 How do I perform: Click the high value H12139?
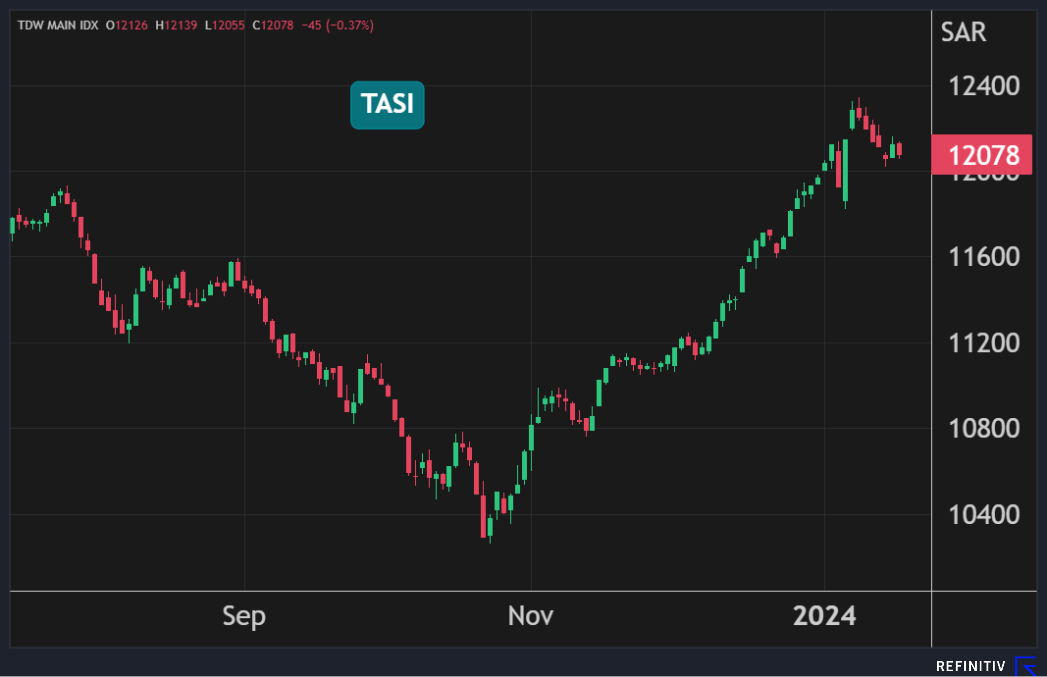click(174, 25)
